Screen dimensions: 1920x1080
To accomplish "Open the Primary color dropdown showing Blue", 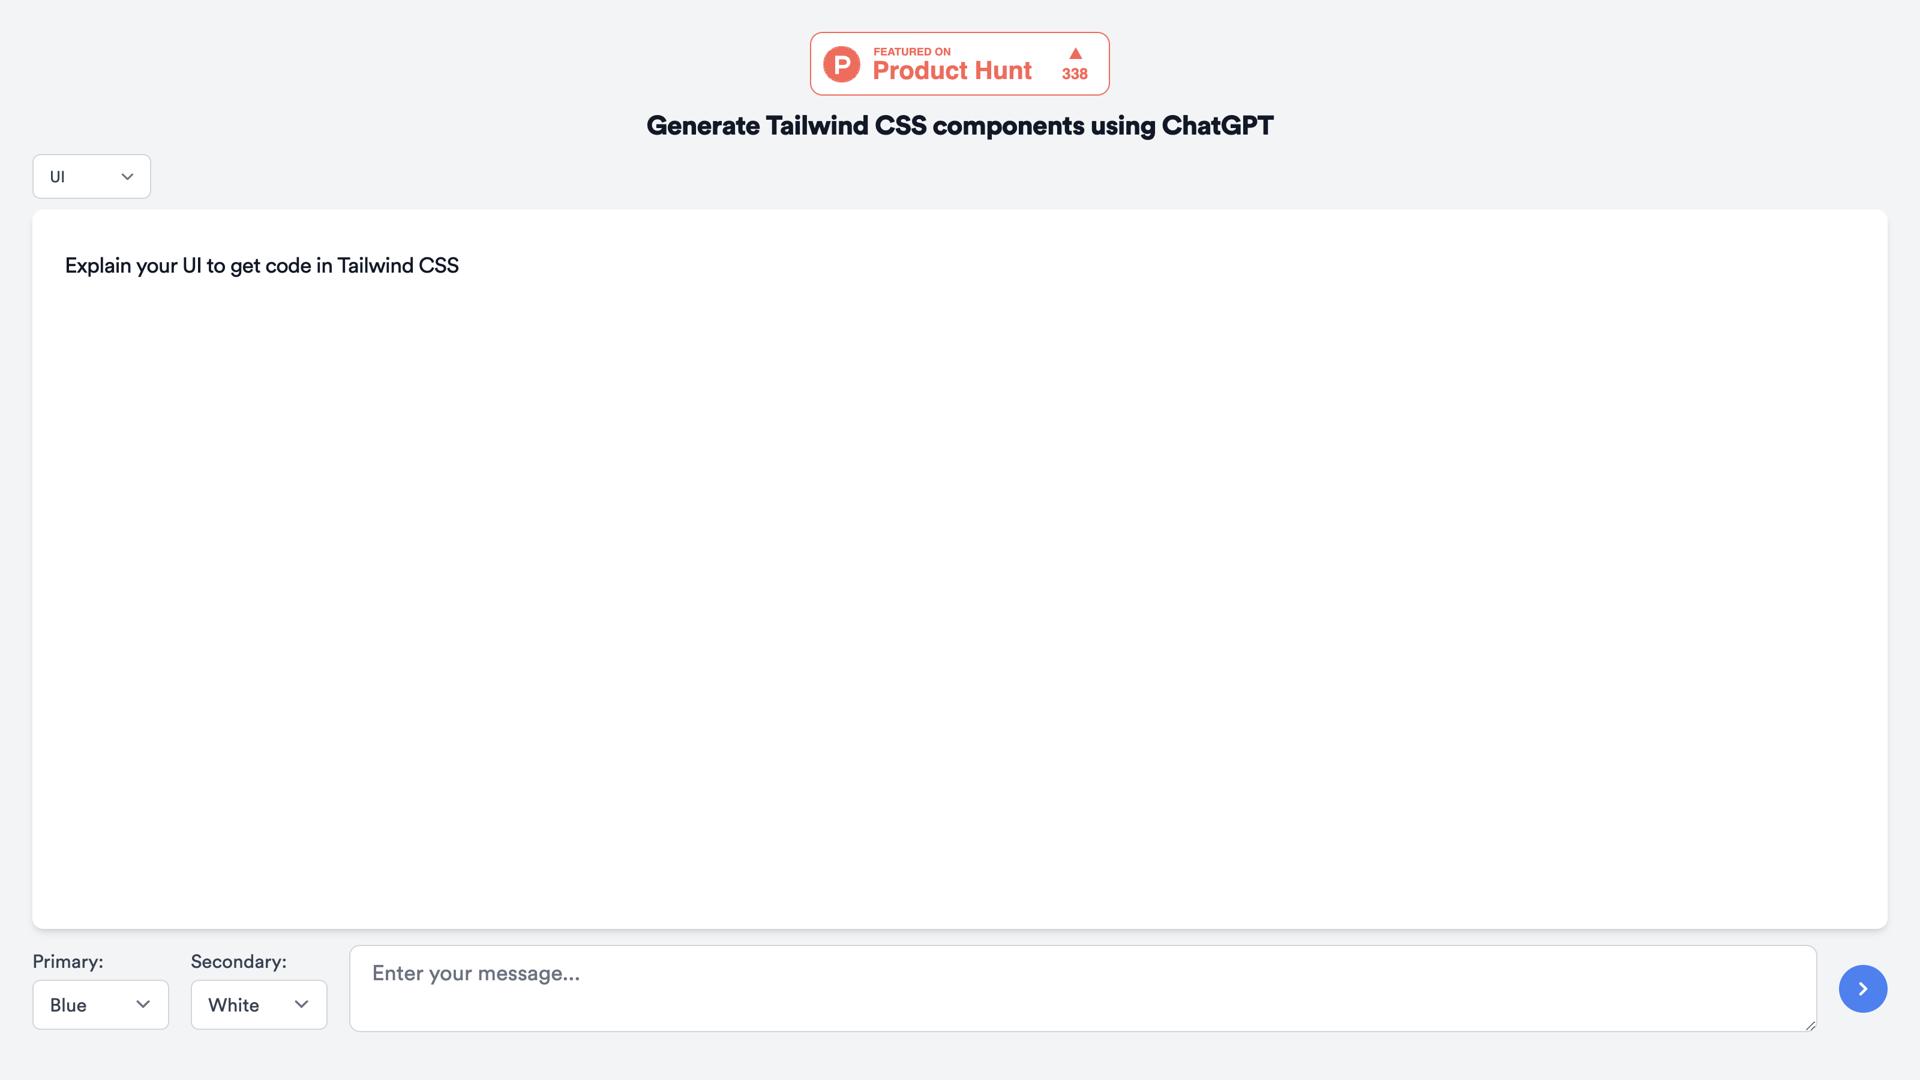I will tap(100, 1004).
